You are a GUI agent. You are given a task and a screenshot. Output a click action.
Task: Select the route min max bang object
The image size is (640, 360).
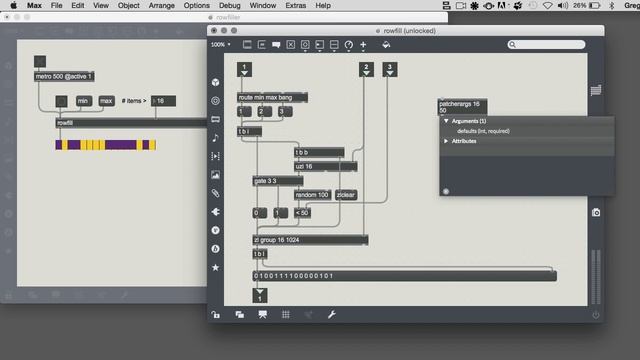tap(272, 98)
